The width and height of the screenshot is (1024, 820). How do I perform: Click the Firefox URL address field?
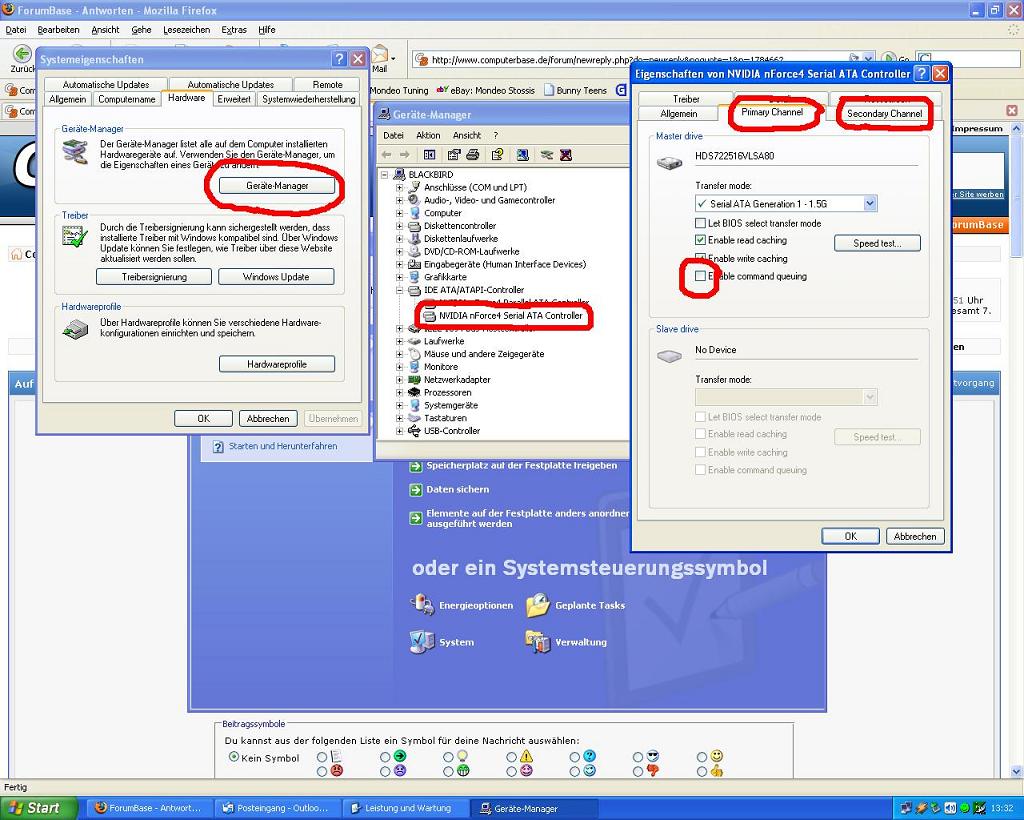[644, 59]
